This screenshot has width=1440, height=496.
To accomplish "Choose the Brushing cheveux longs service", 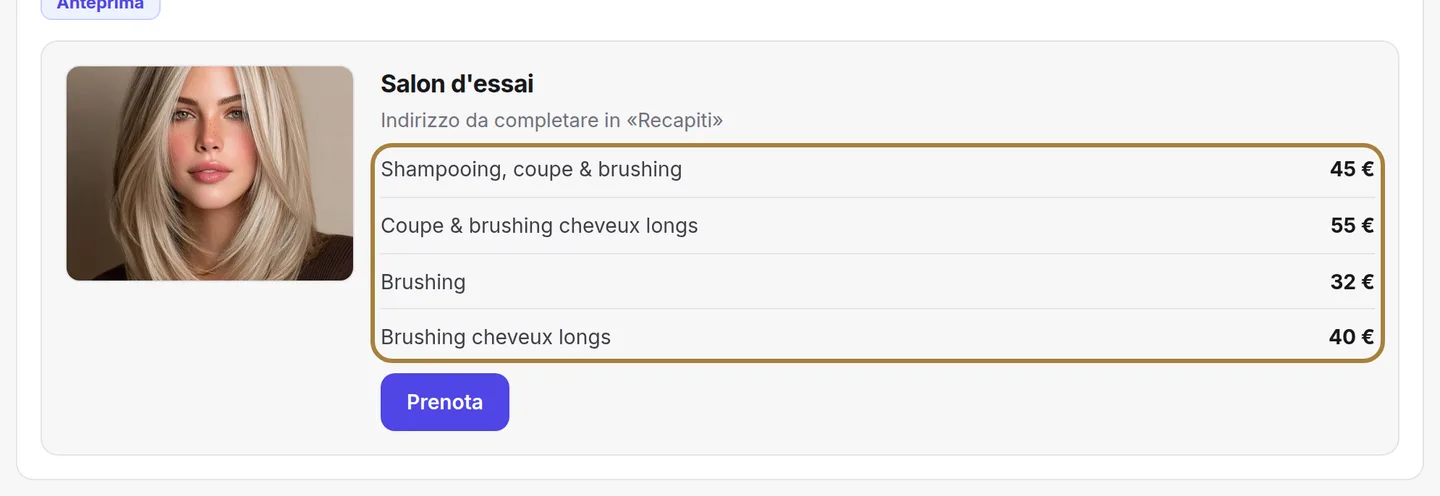I will coord(878,337).
